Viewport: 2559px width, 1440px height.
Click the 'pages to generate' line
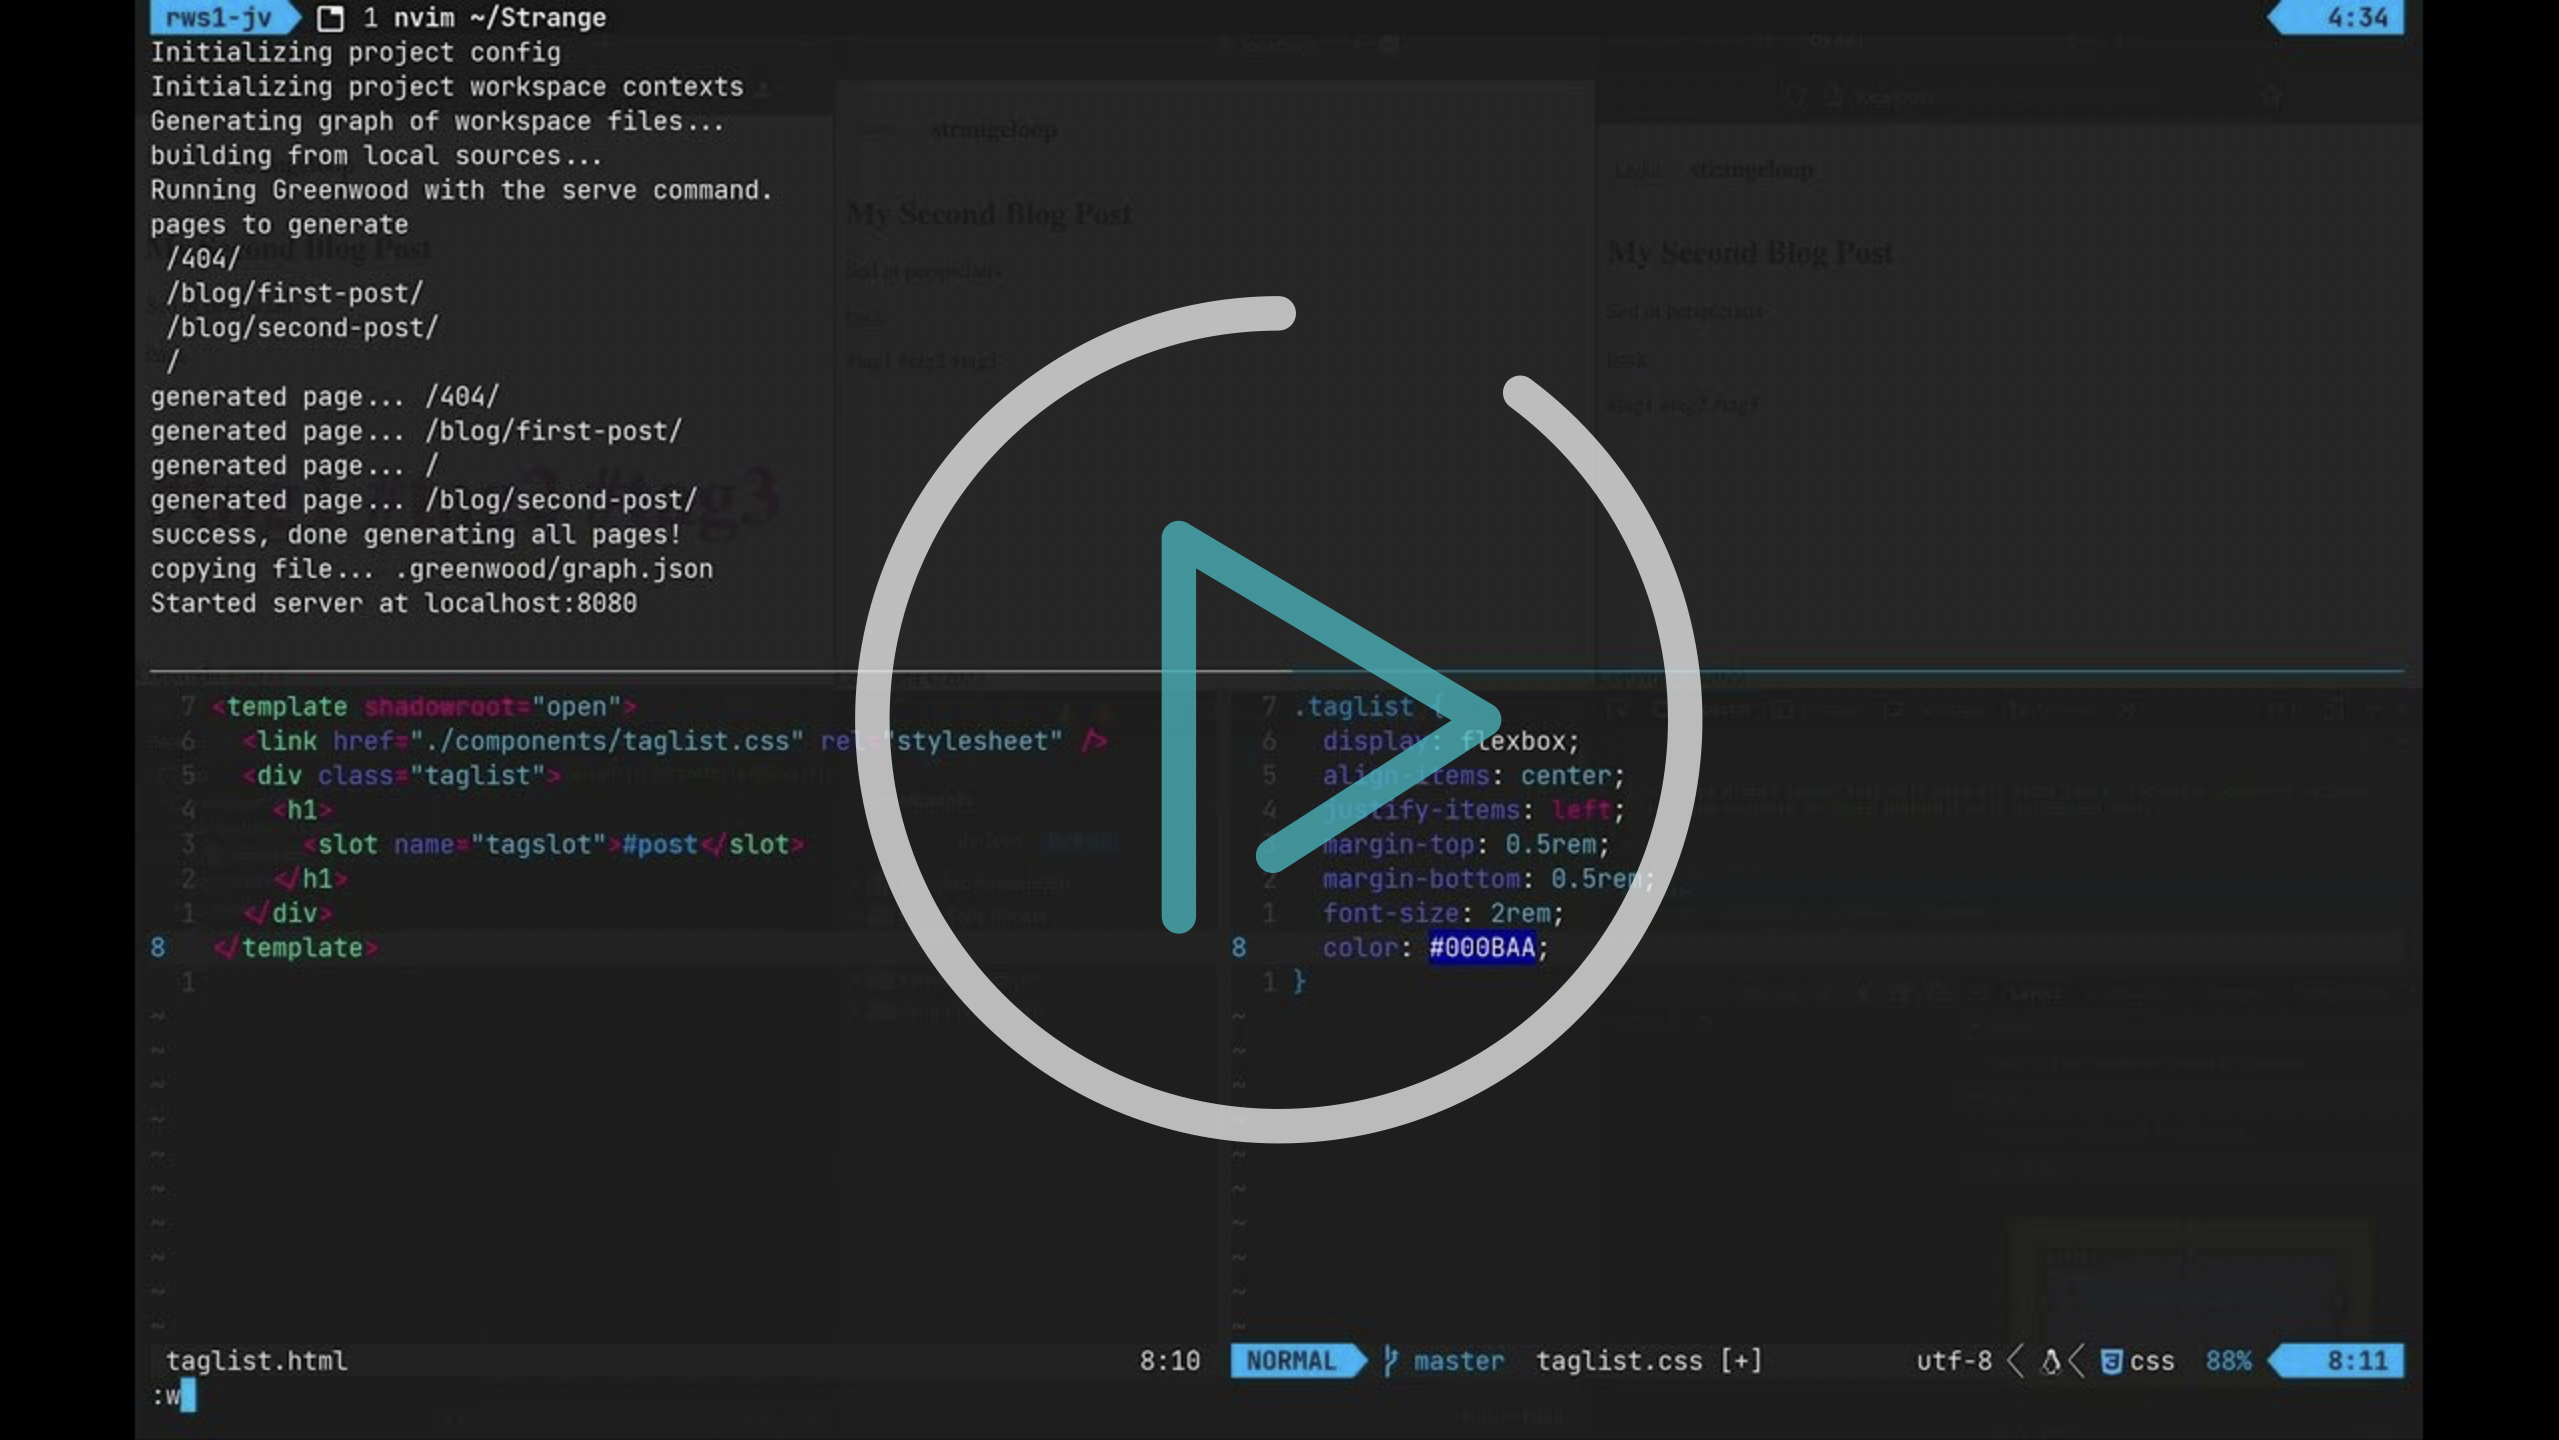pos(279,225)
